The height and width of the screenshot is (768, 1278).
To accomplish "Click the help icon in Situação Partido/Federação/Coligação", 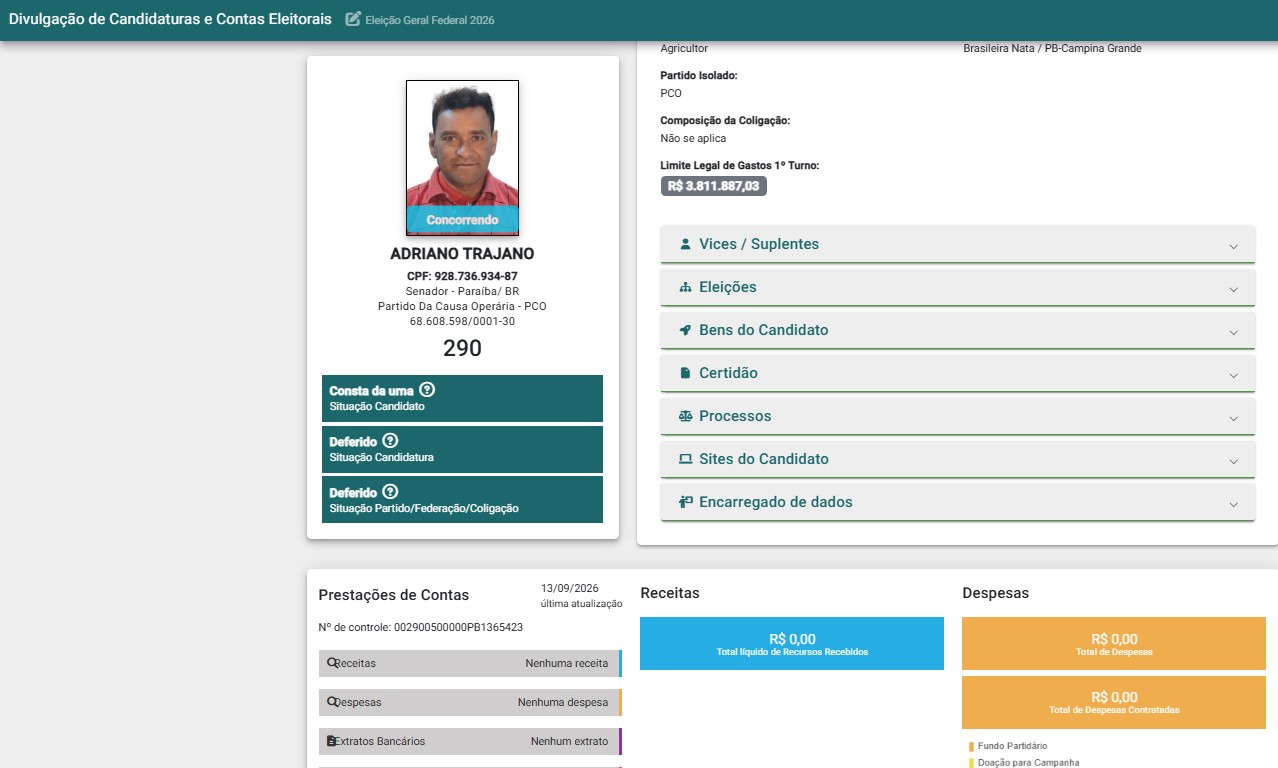I will [391, 491].
